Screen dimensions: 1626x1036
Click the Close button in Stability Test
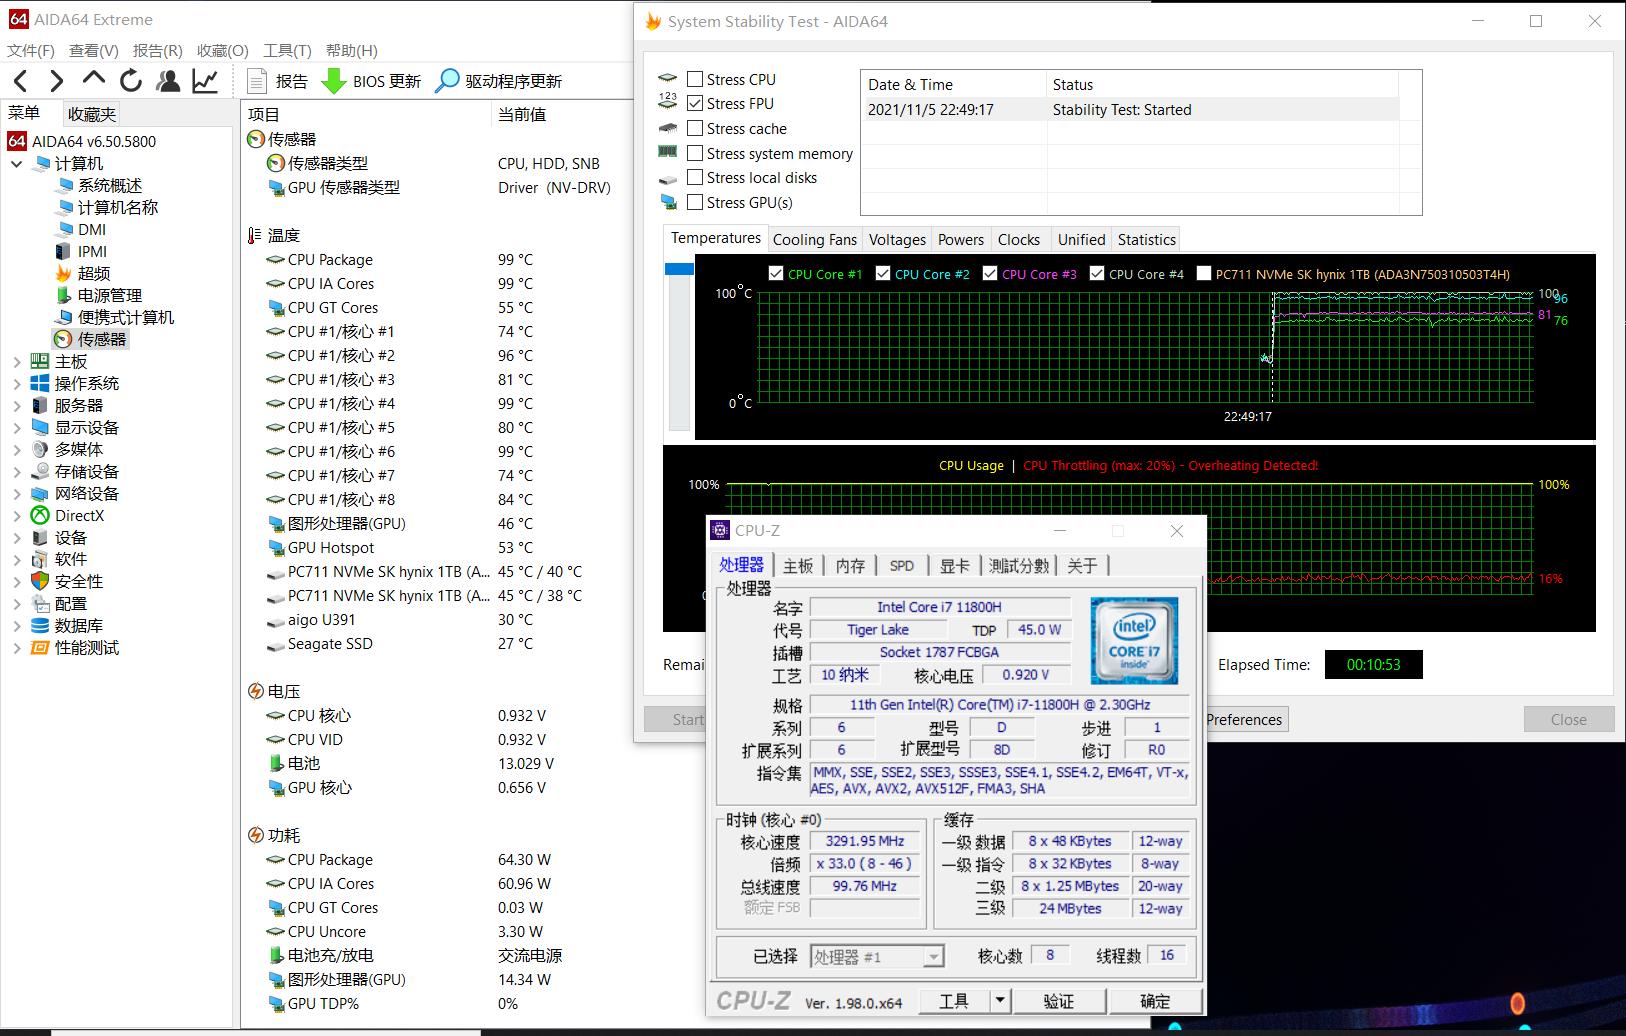pyautogui.click(x=1567, y=719)
